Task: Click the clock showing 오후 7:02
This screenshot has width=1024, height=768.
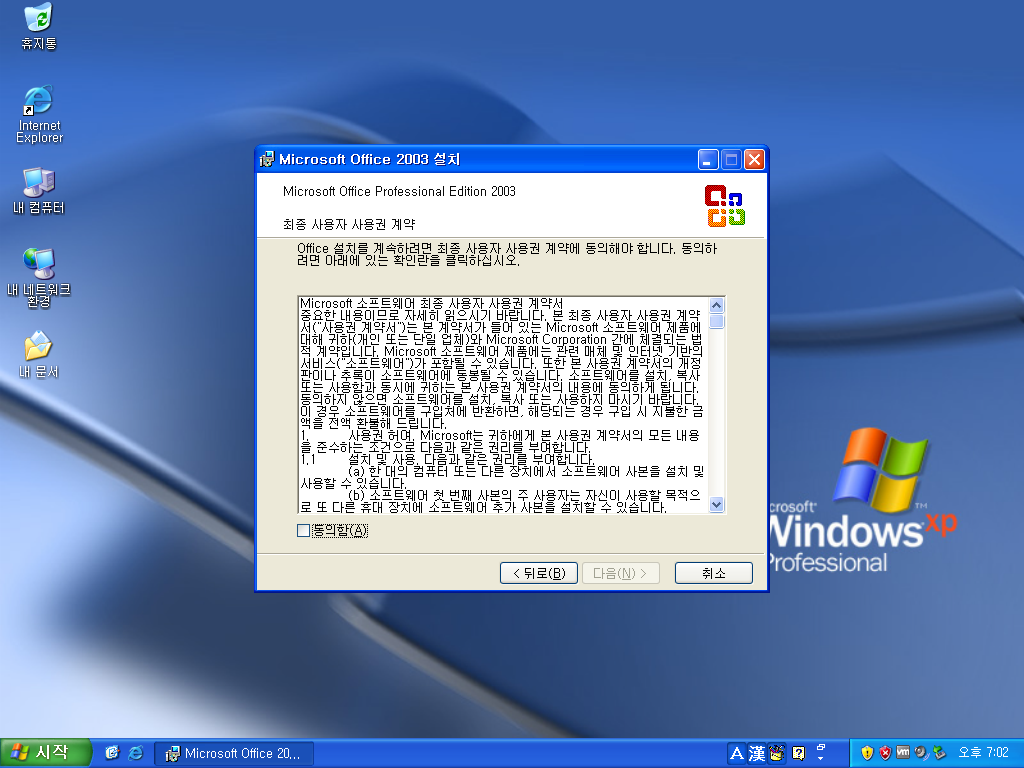Action: (984, 753)
